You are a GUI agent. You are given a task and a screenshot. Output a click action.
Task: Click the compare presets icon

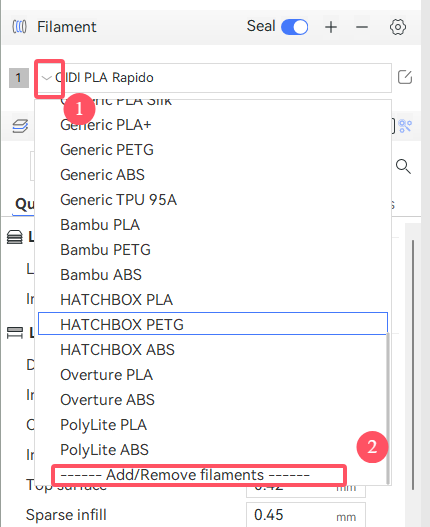click(405, 126)
